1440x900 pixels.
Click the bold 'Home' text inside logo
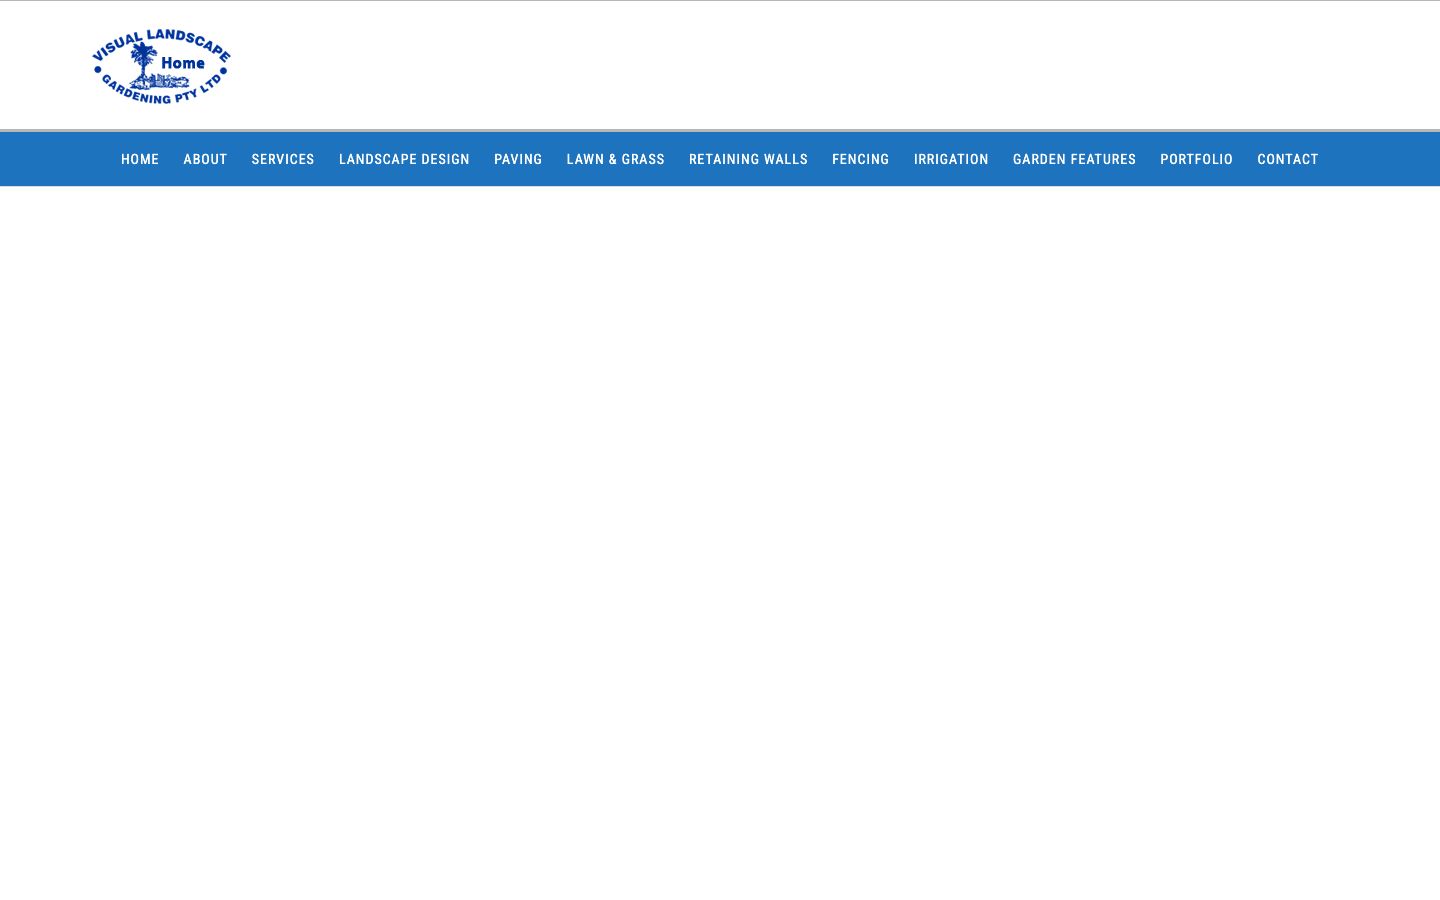point(183,63)
